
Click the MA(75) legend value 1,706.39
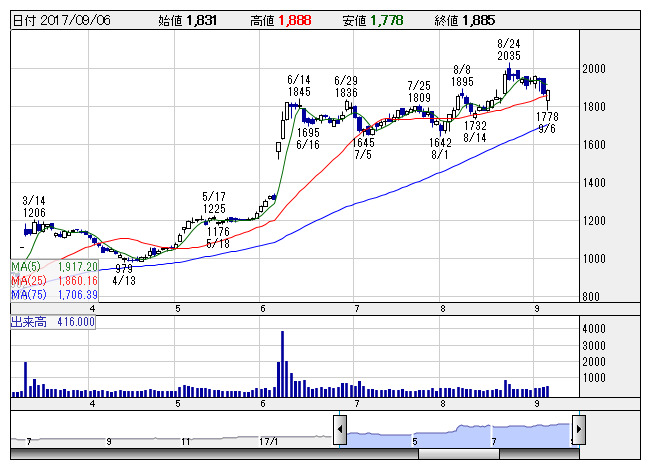click(77, 295)
